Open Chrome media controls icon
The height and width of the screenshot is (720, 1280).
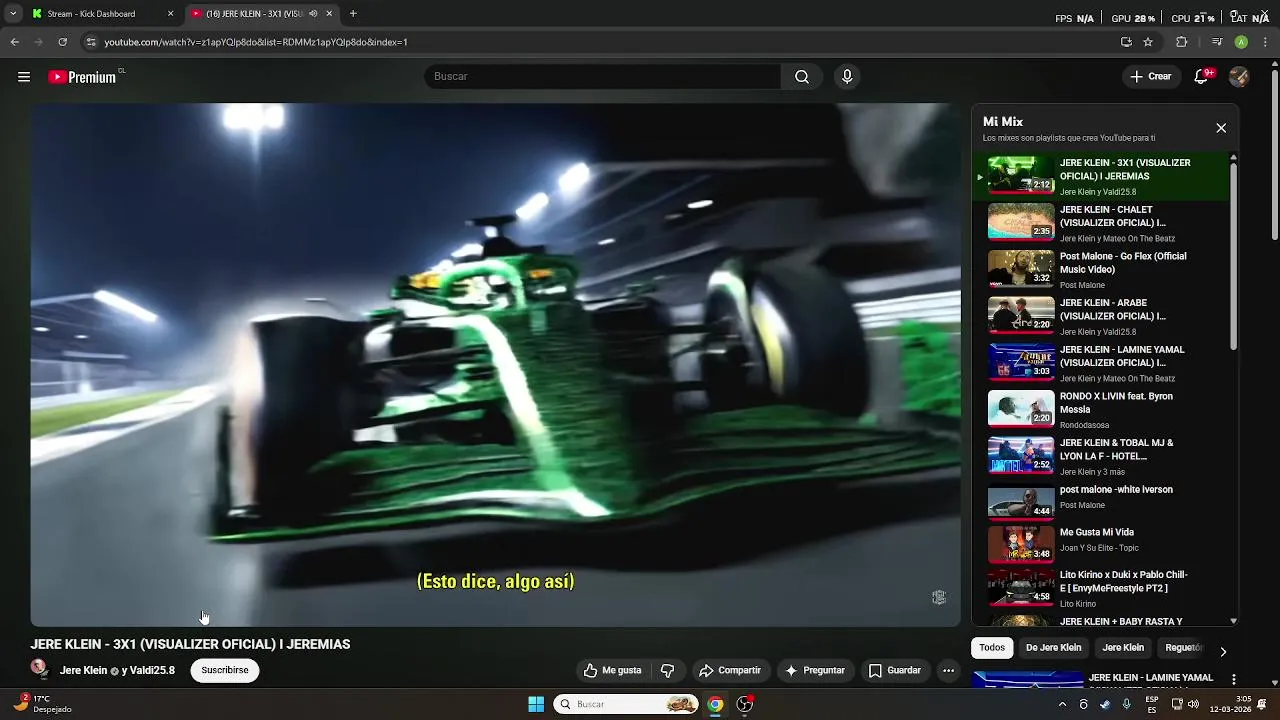point(1217,42)
